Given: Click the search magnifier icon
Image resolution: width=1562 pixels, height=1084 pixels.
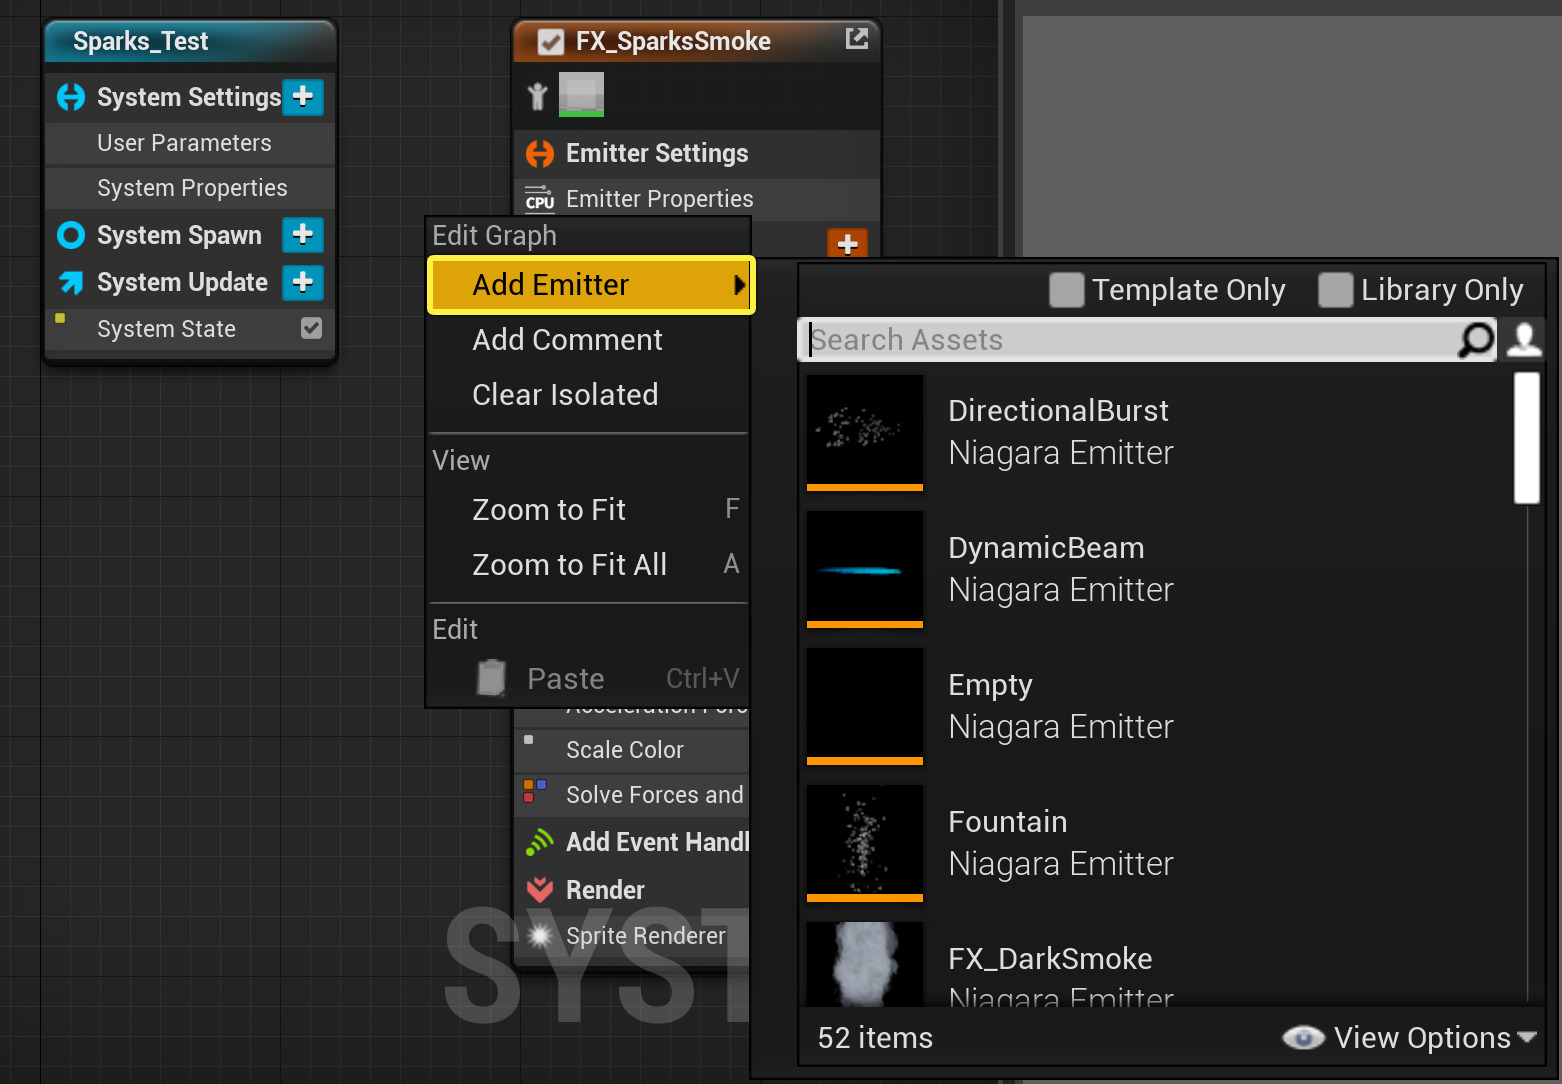Looking at the screenshot, I should [1476, 340].
